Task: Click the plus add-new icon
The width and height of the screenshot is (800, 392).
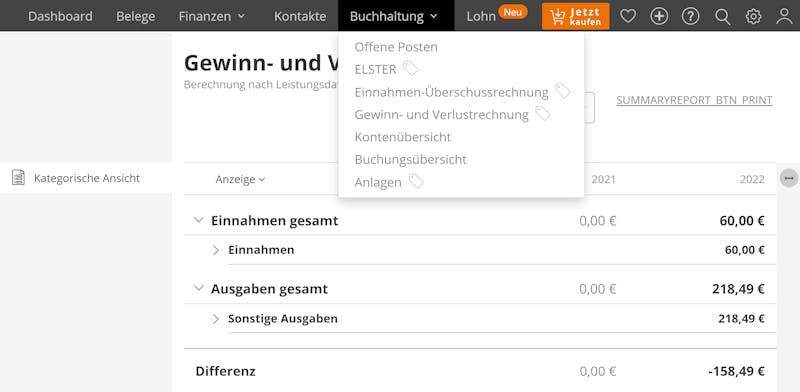Action: 659,16
